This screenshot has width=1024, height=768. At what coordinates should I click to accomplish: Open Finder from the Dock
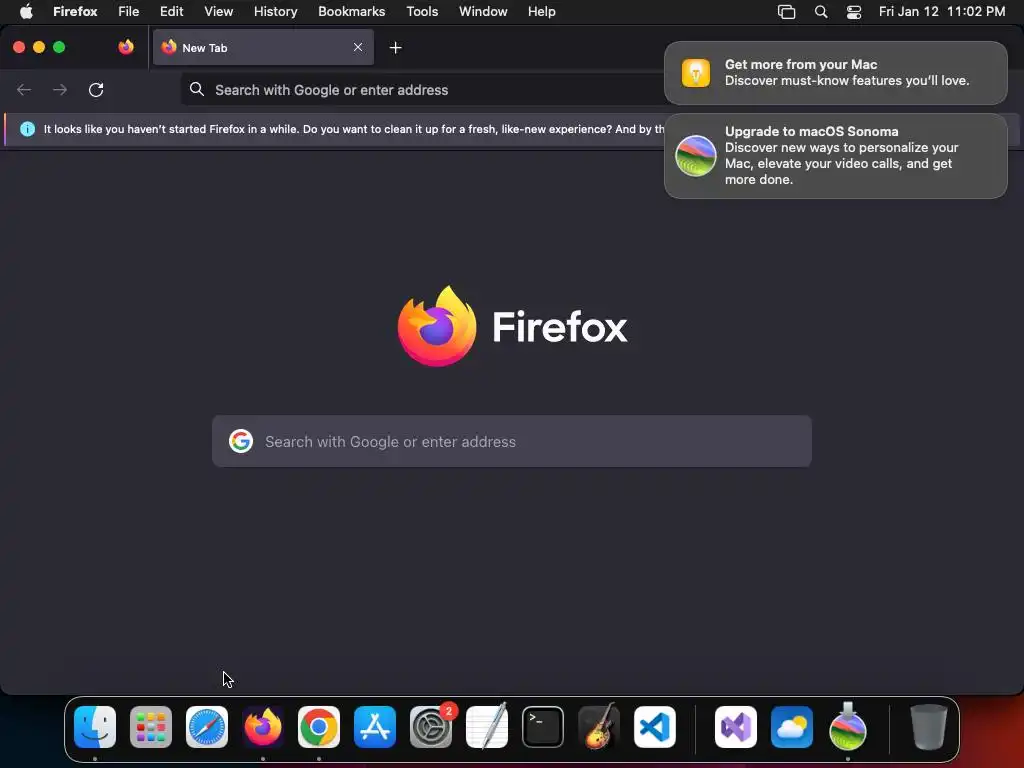95,727
